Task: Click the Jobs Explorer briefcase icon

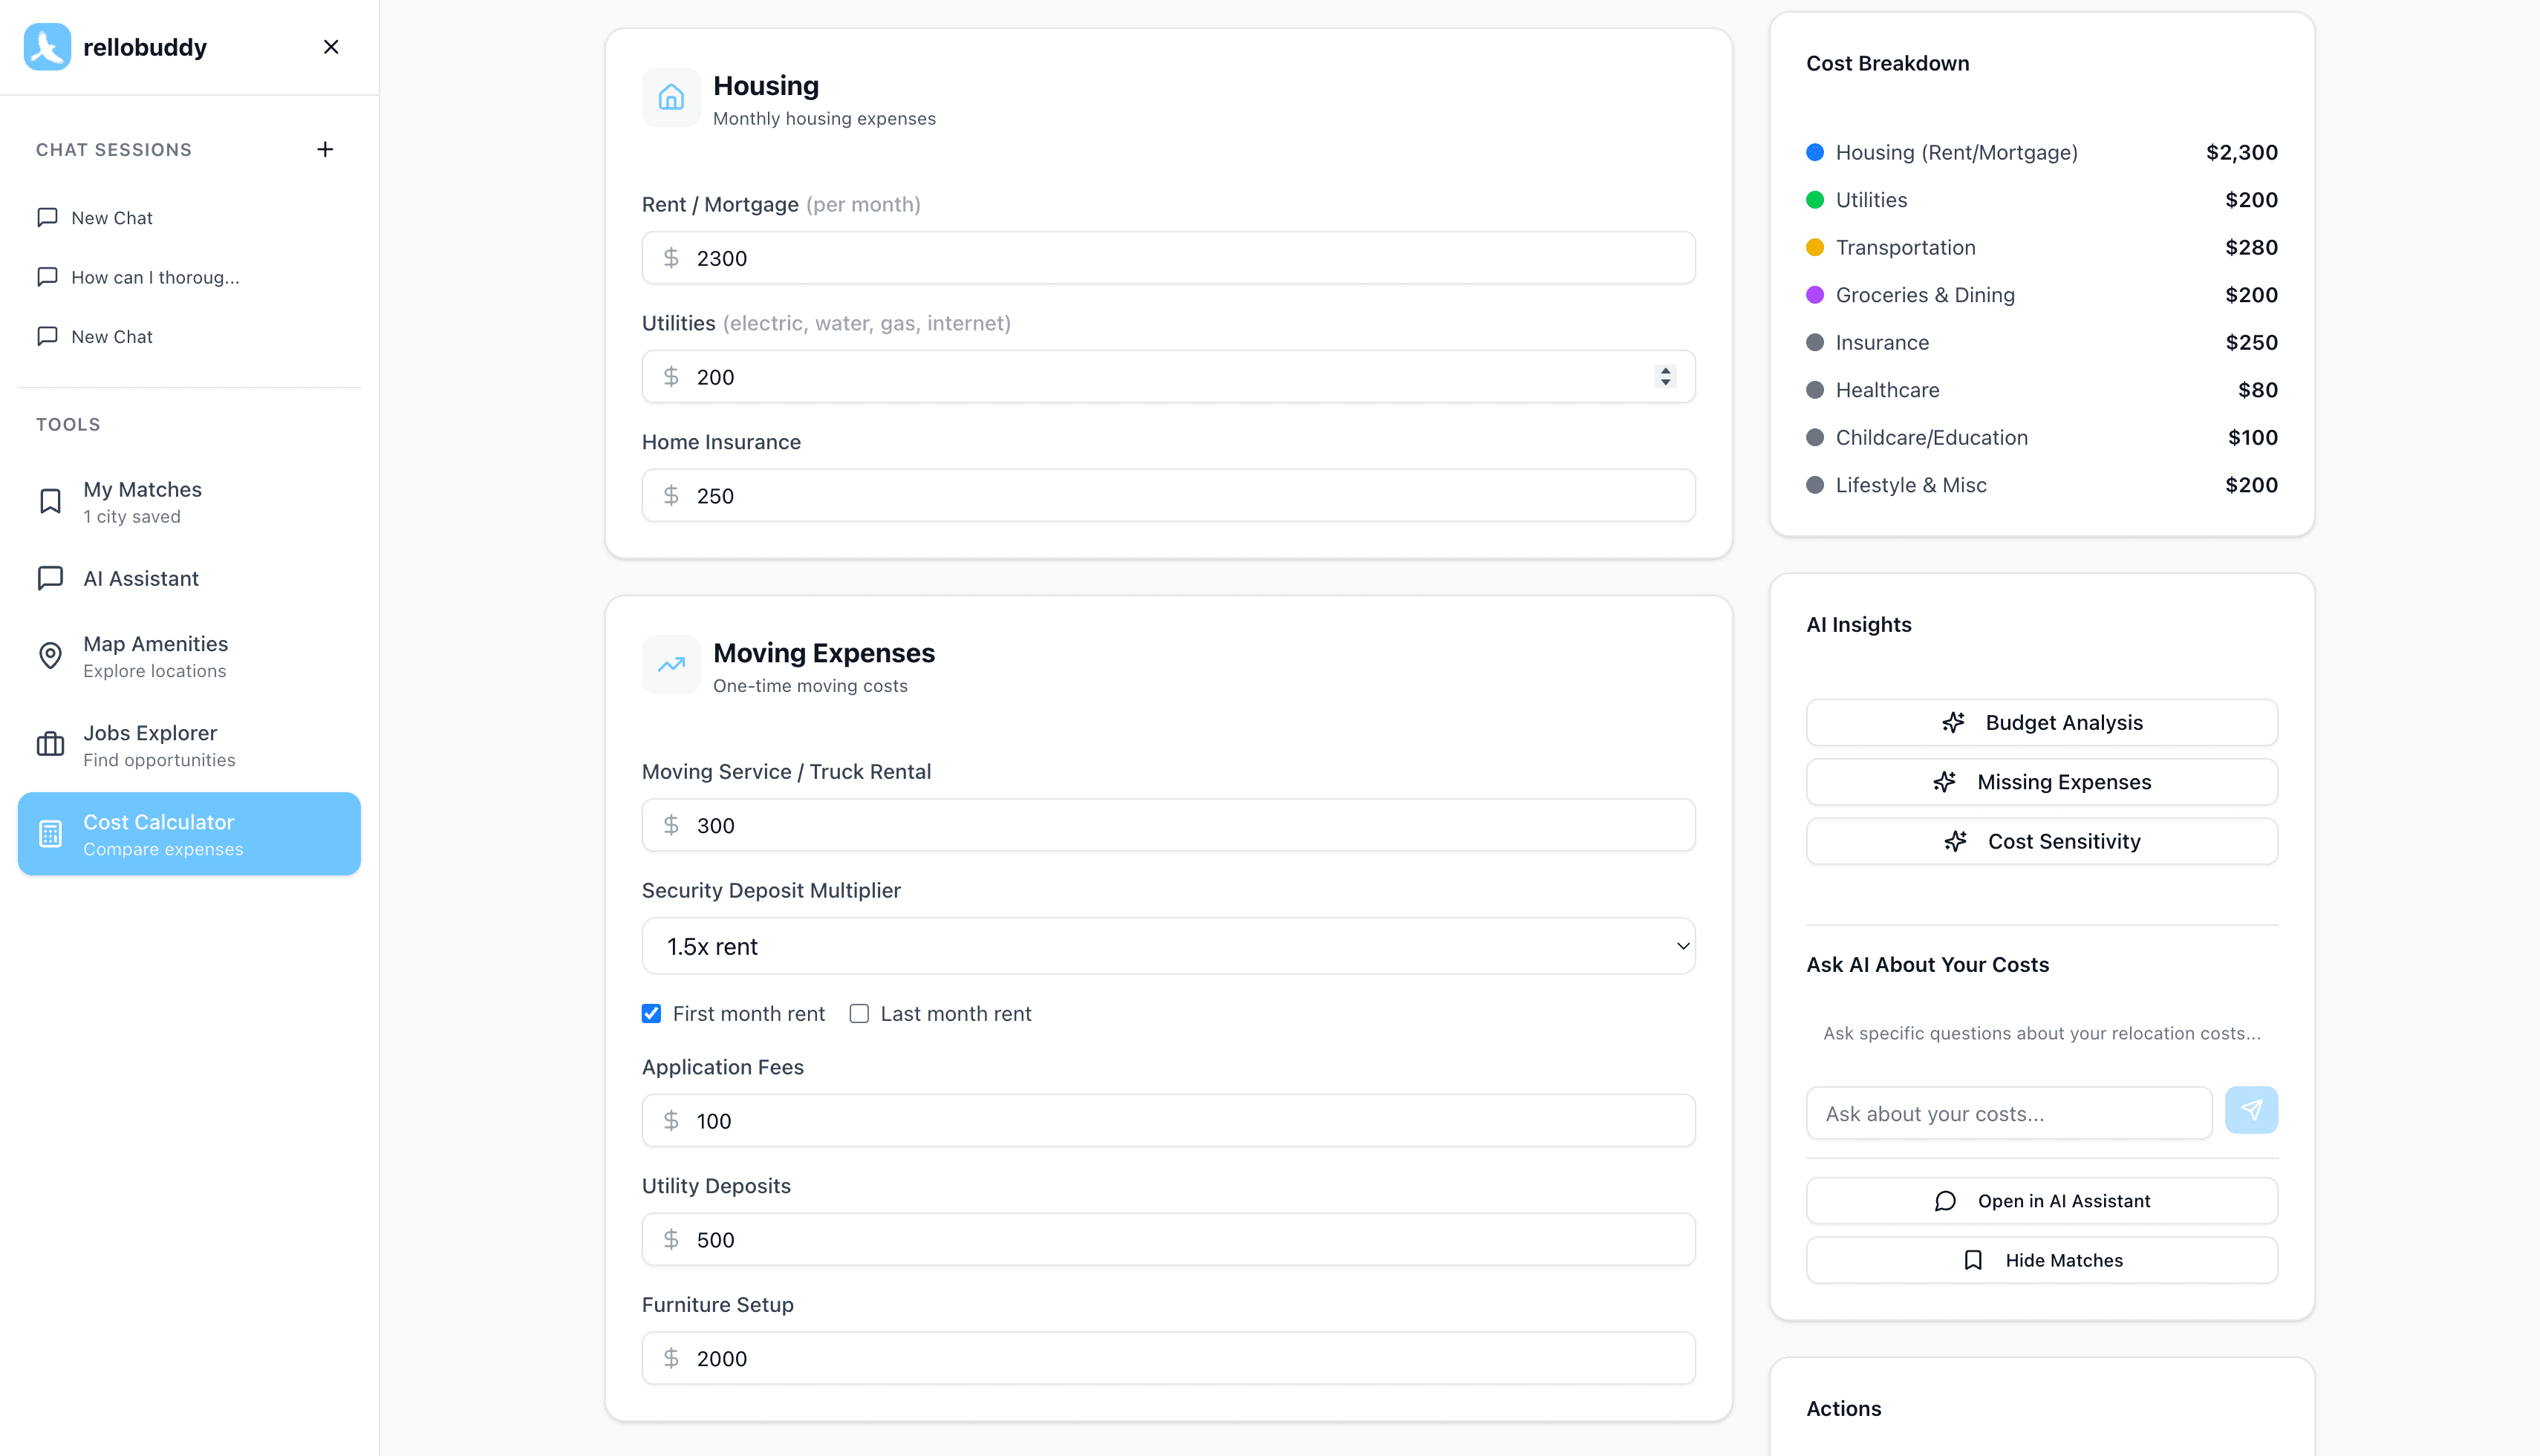Action: (50, 745)
